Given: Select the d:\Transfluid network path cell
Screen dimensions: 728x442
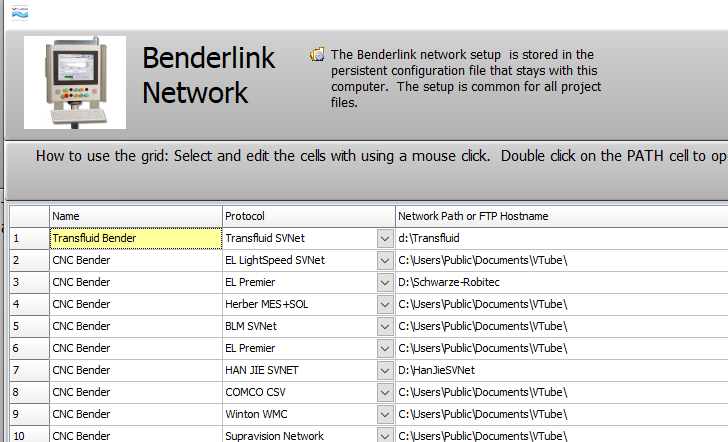Looking at the screenshot, I should pos(562,238).
